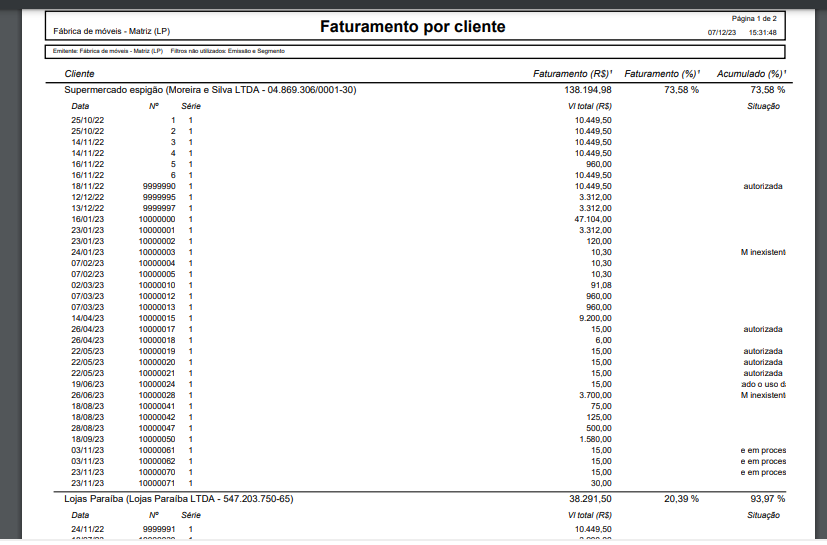The width and height of the screenshot is (827, 545).
Task: Click autorizada status for invoice 9999990
Action: click(763, 186)
